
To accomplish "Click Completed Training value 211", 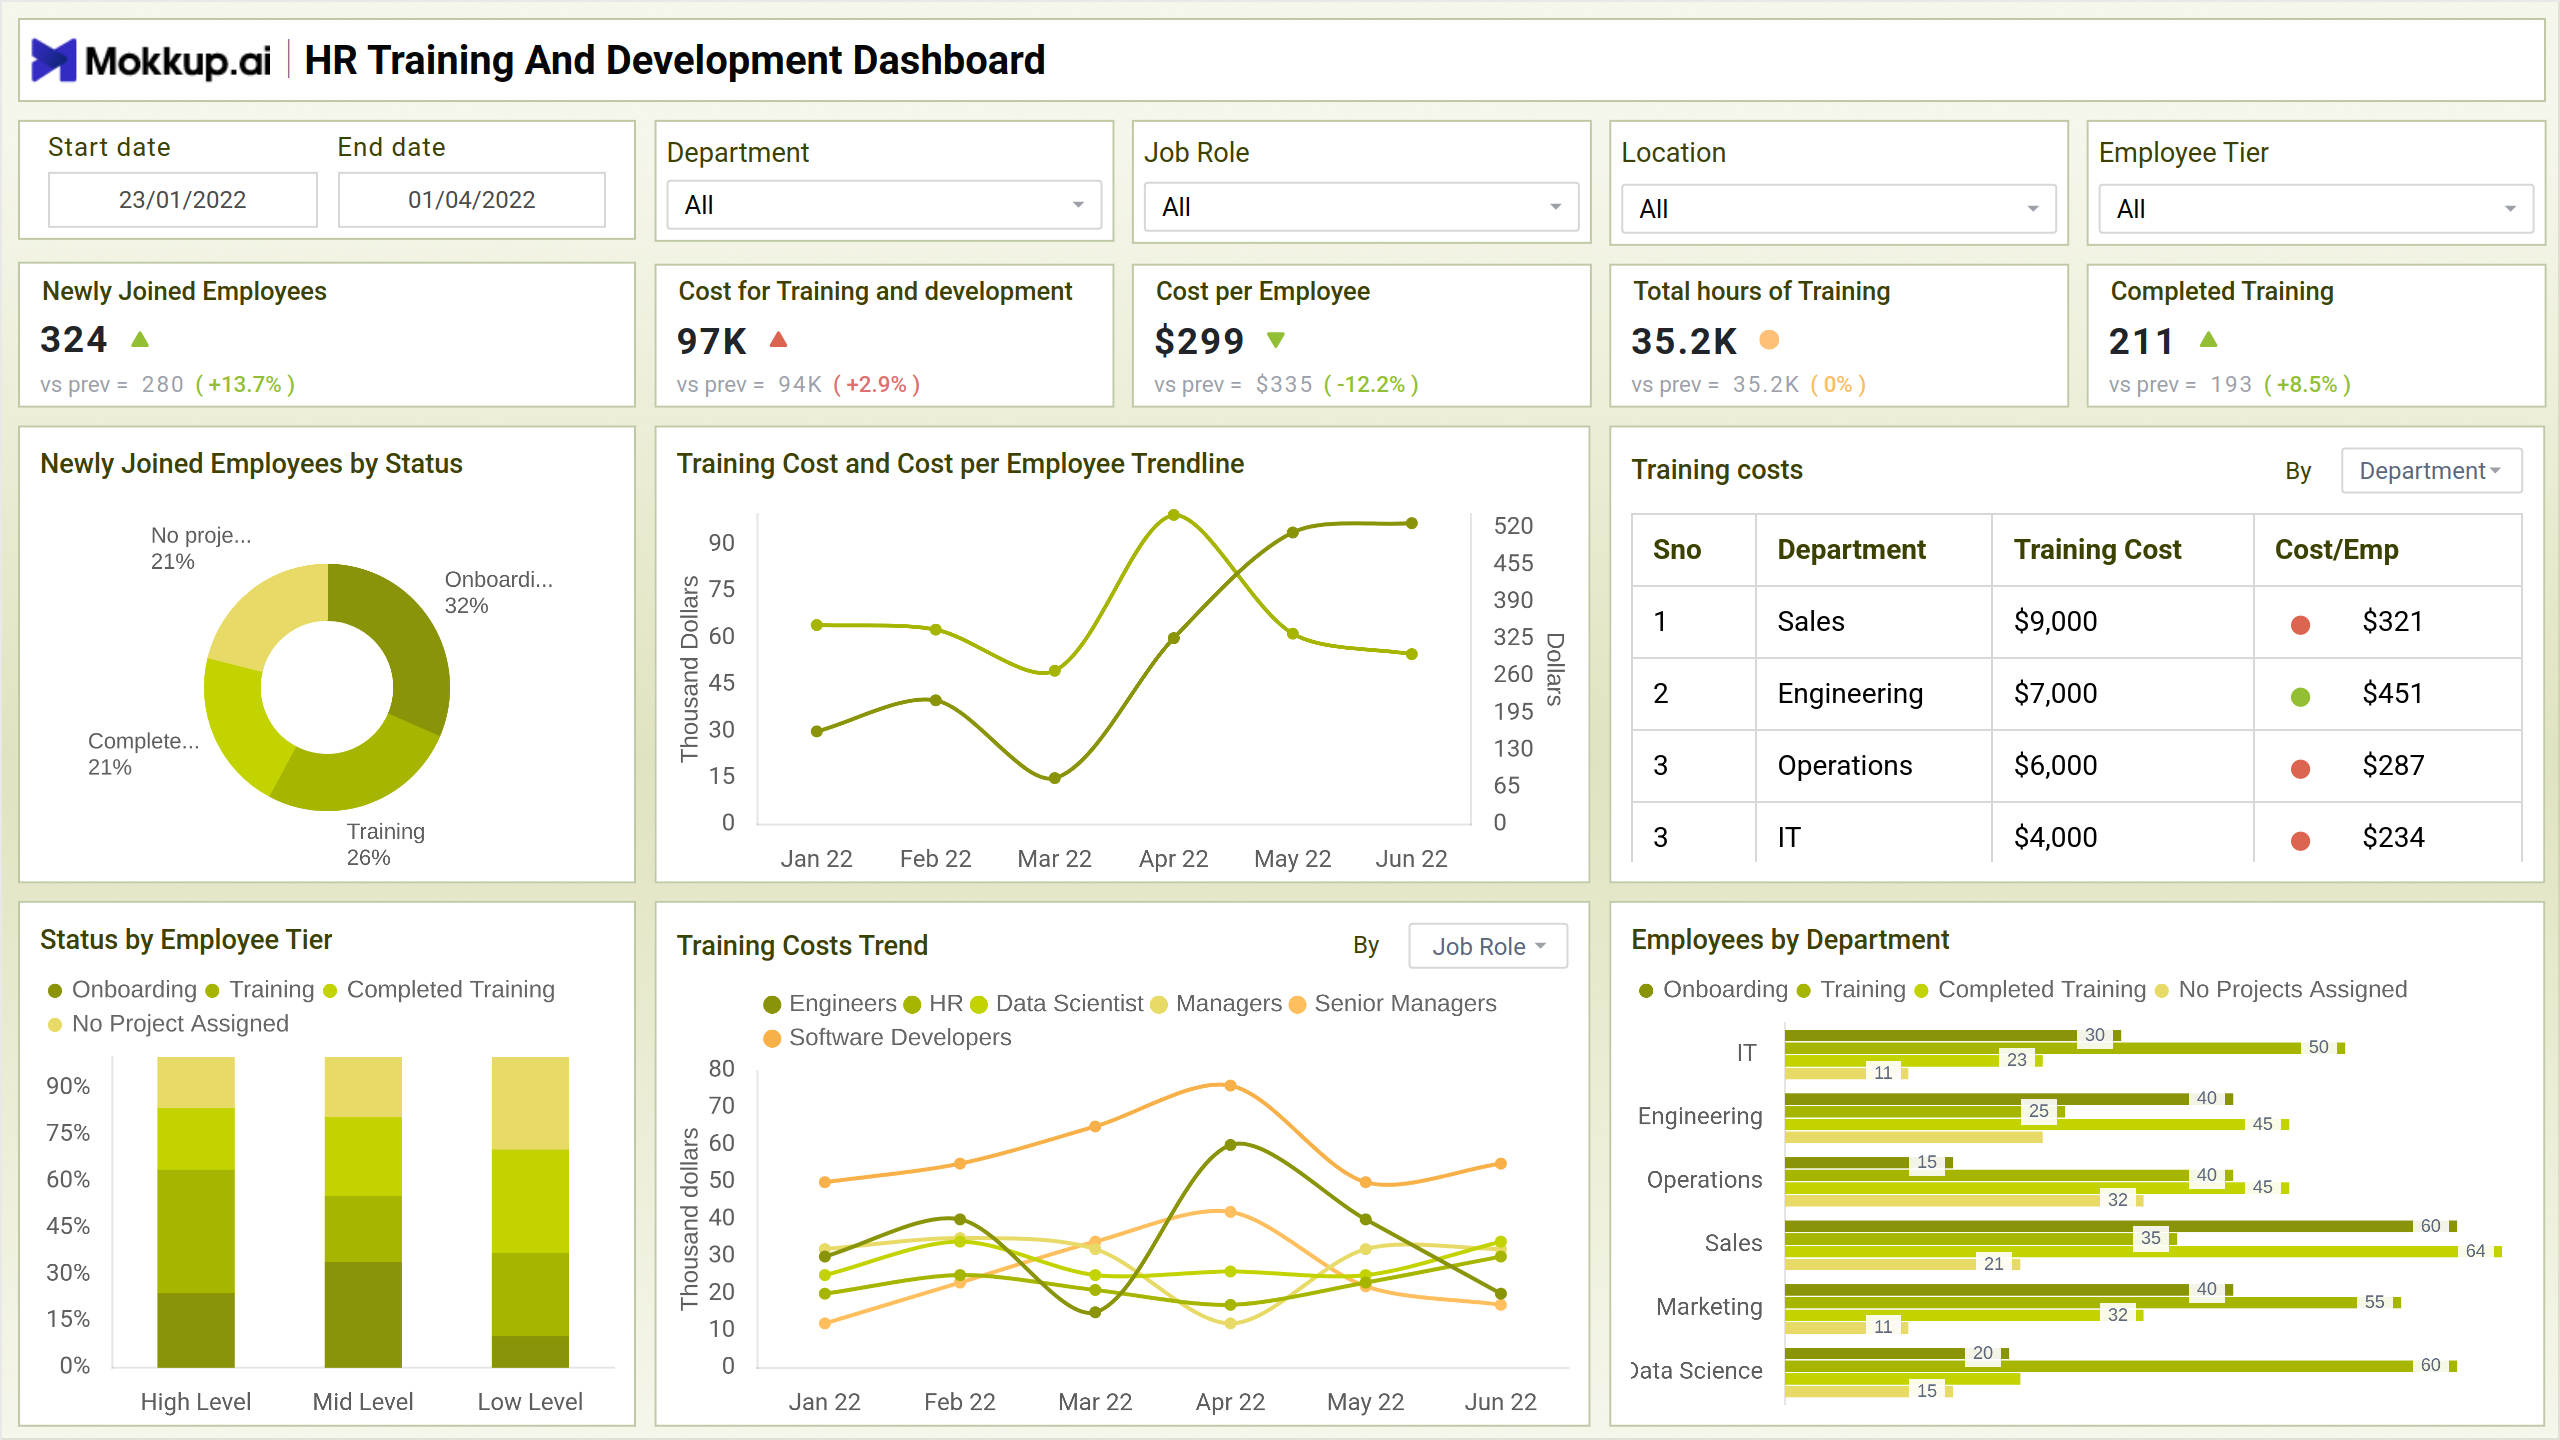I will tap(2141, 342).
